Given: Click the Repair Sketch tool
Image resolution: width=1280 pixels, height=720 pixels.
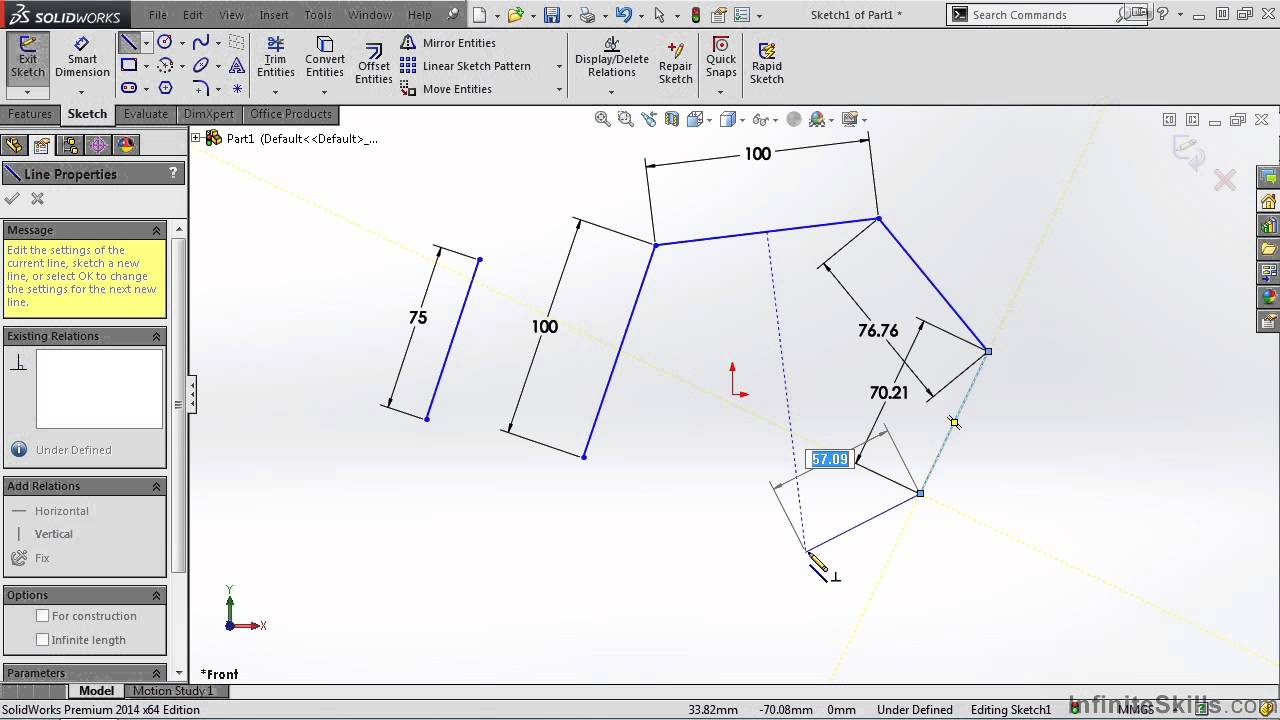Looking at the screenshot, I should [675, 64].
